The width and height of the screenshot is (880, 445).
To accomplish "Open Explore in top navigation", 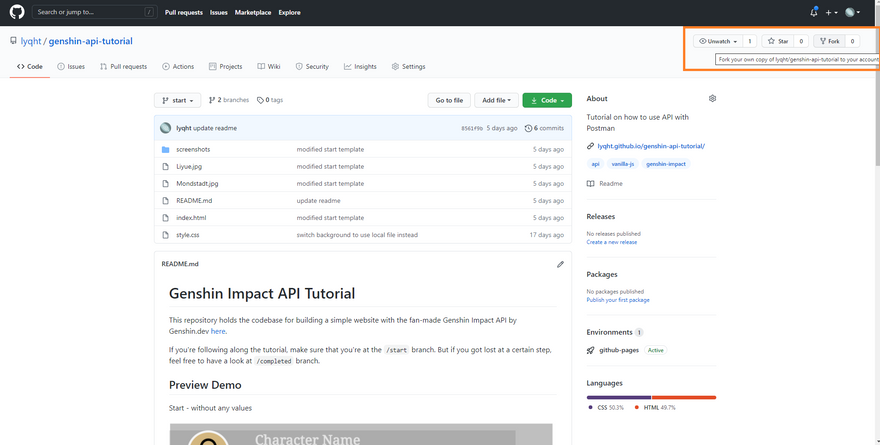I will click(290, 12).
